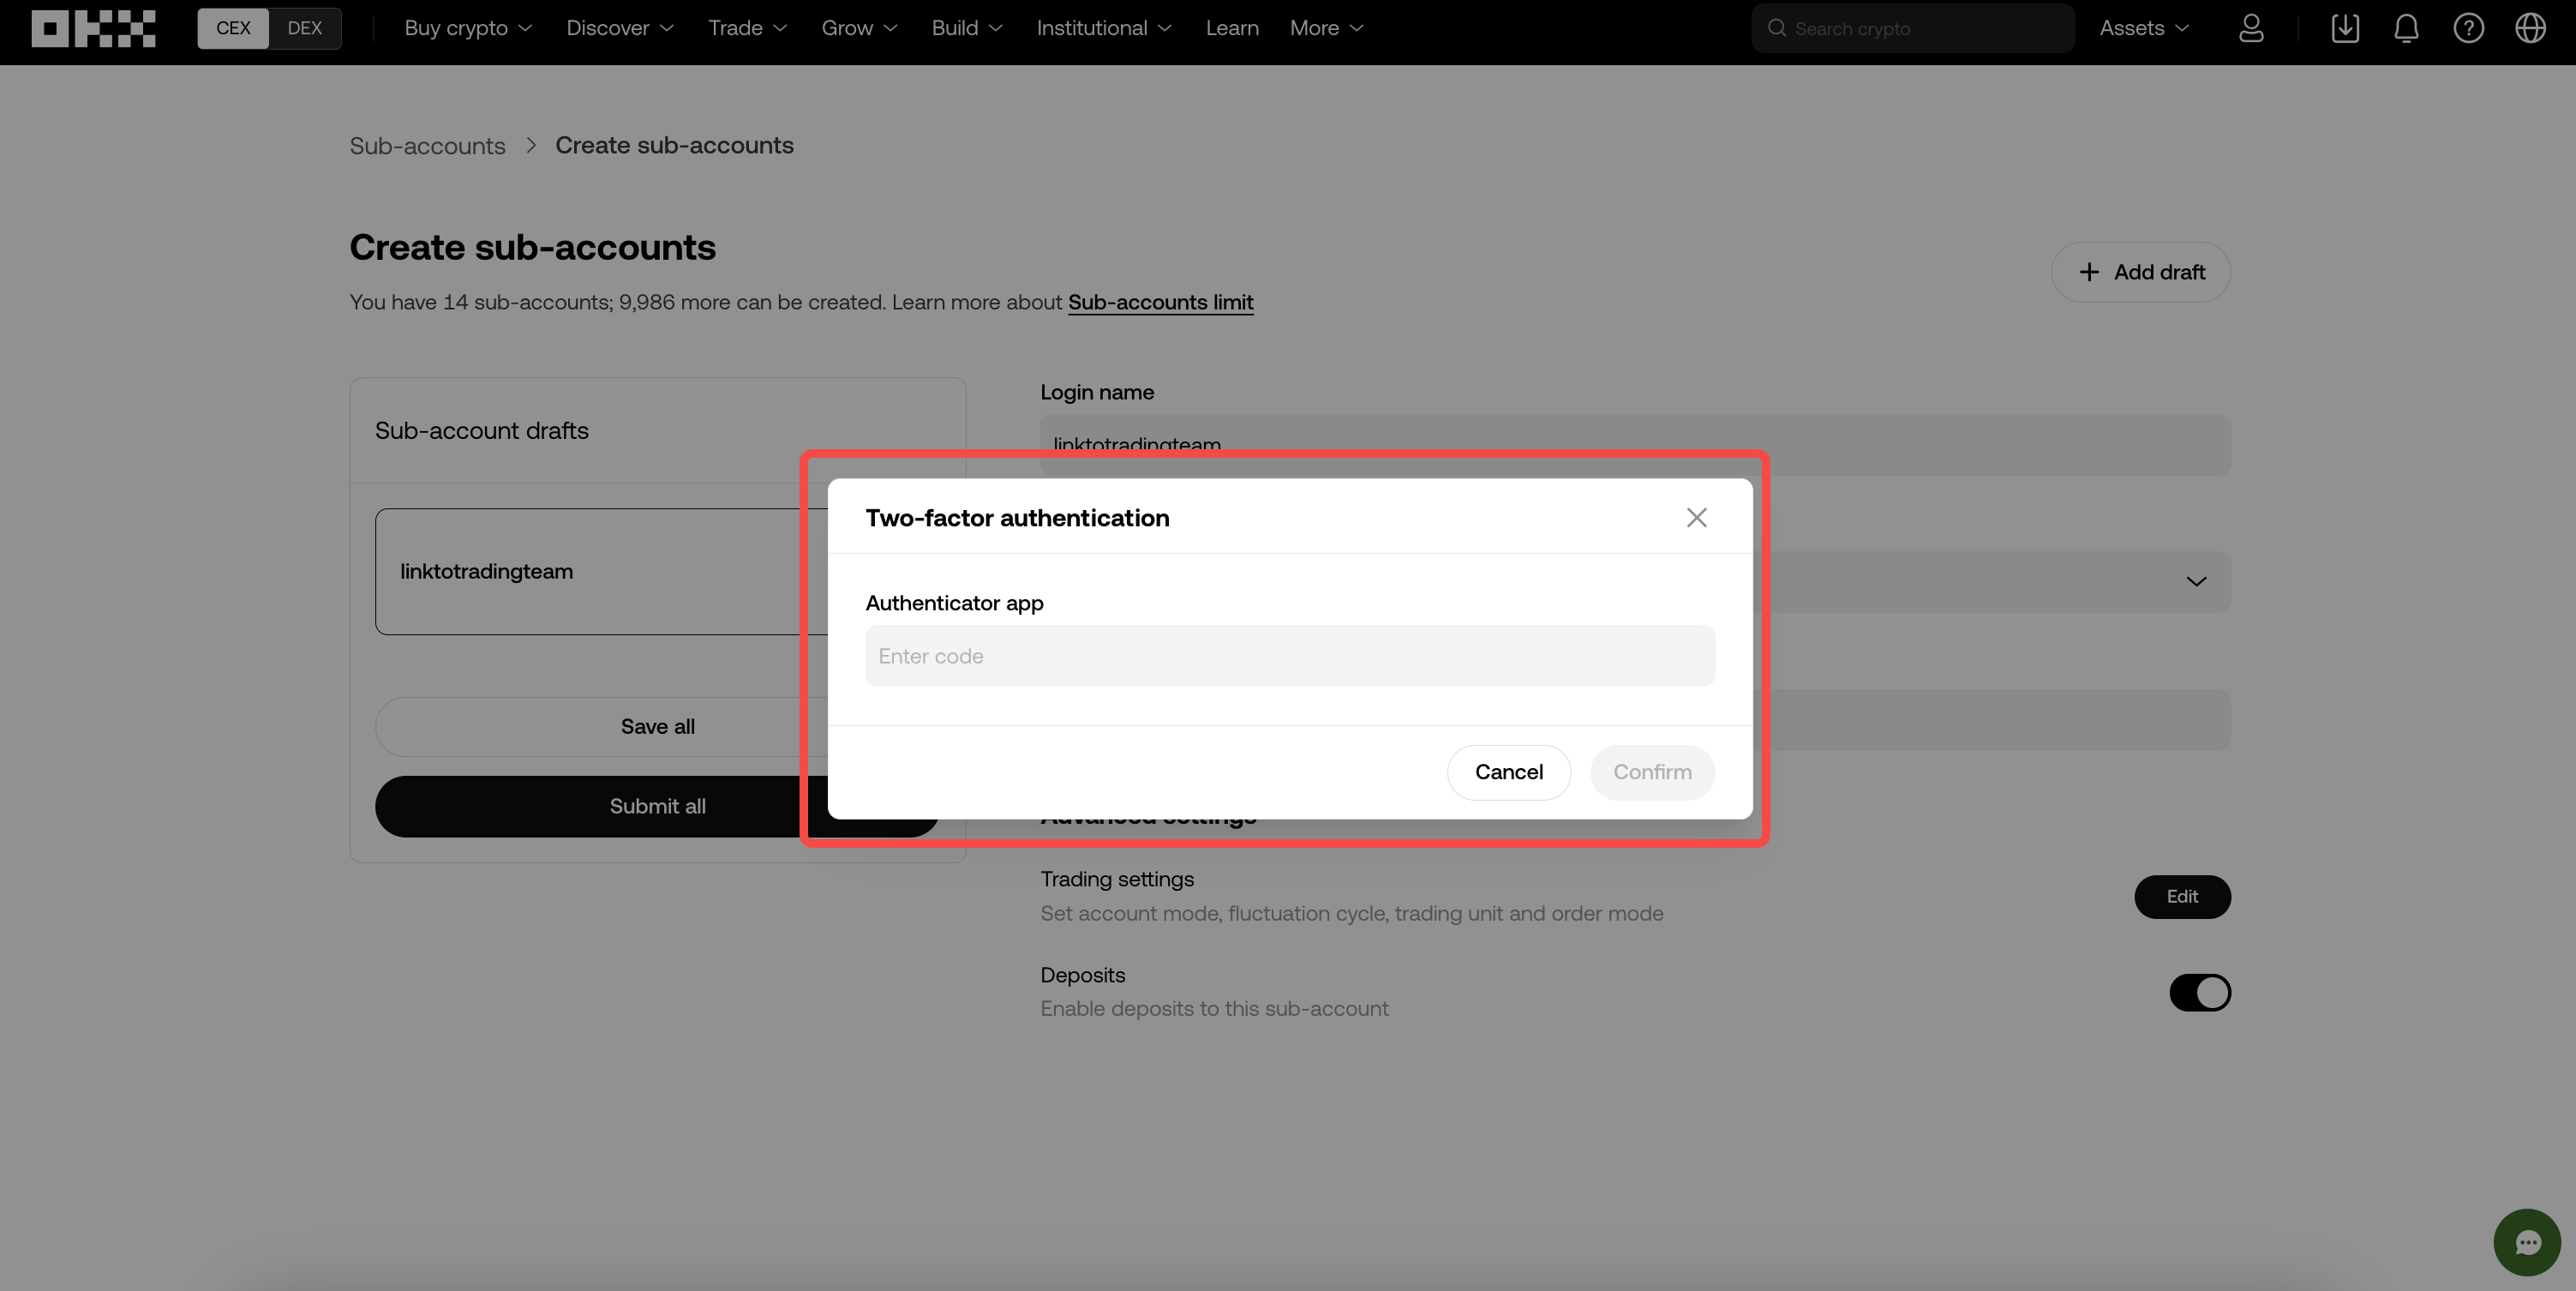Click the CEX tab switcher
2576x1291 pixels.
(x=232, y=28)
